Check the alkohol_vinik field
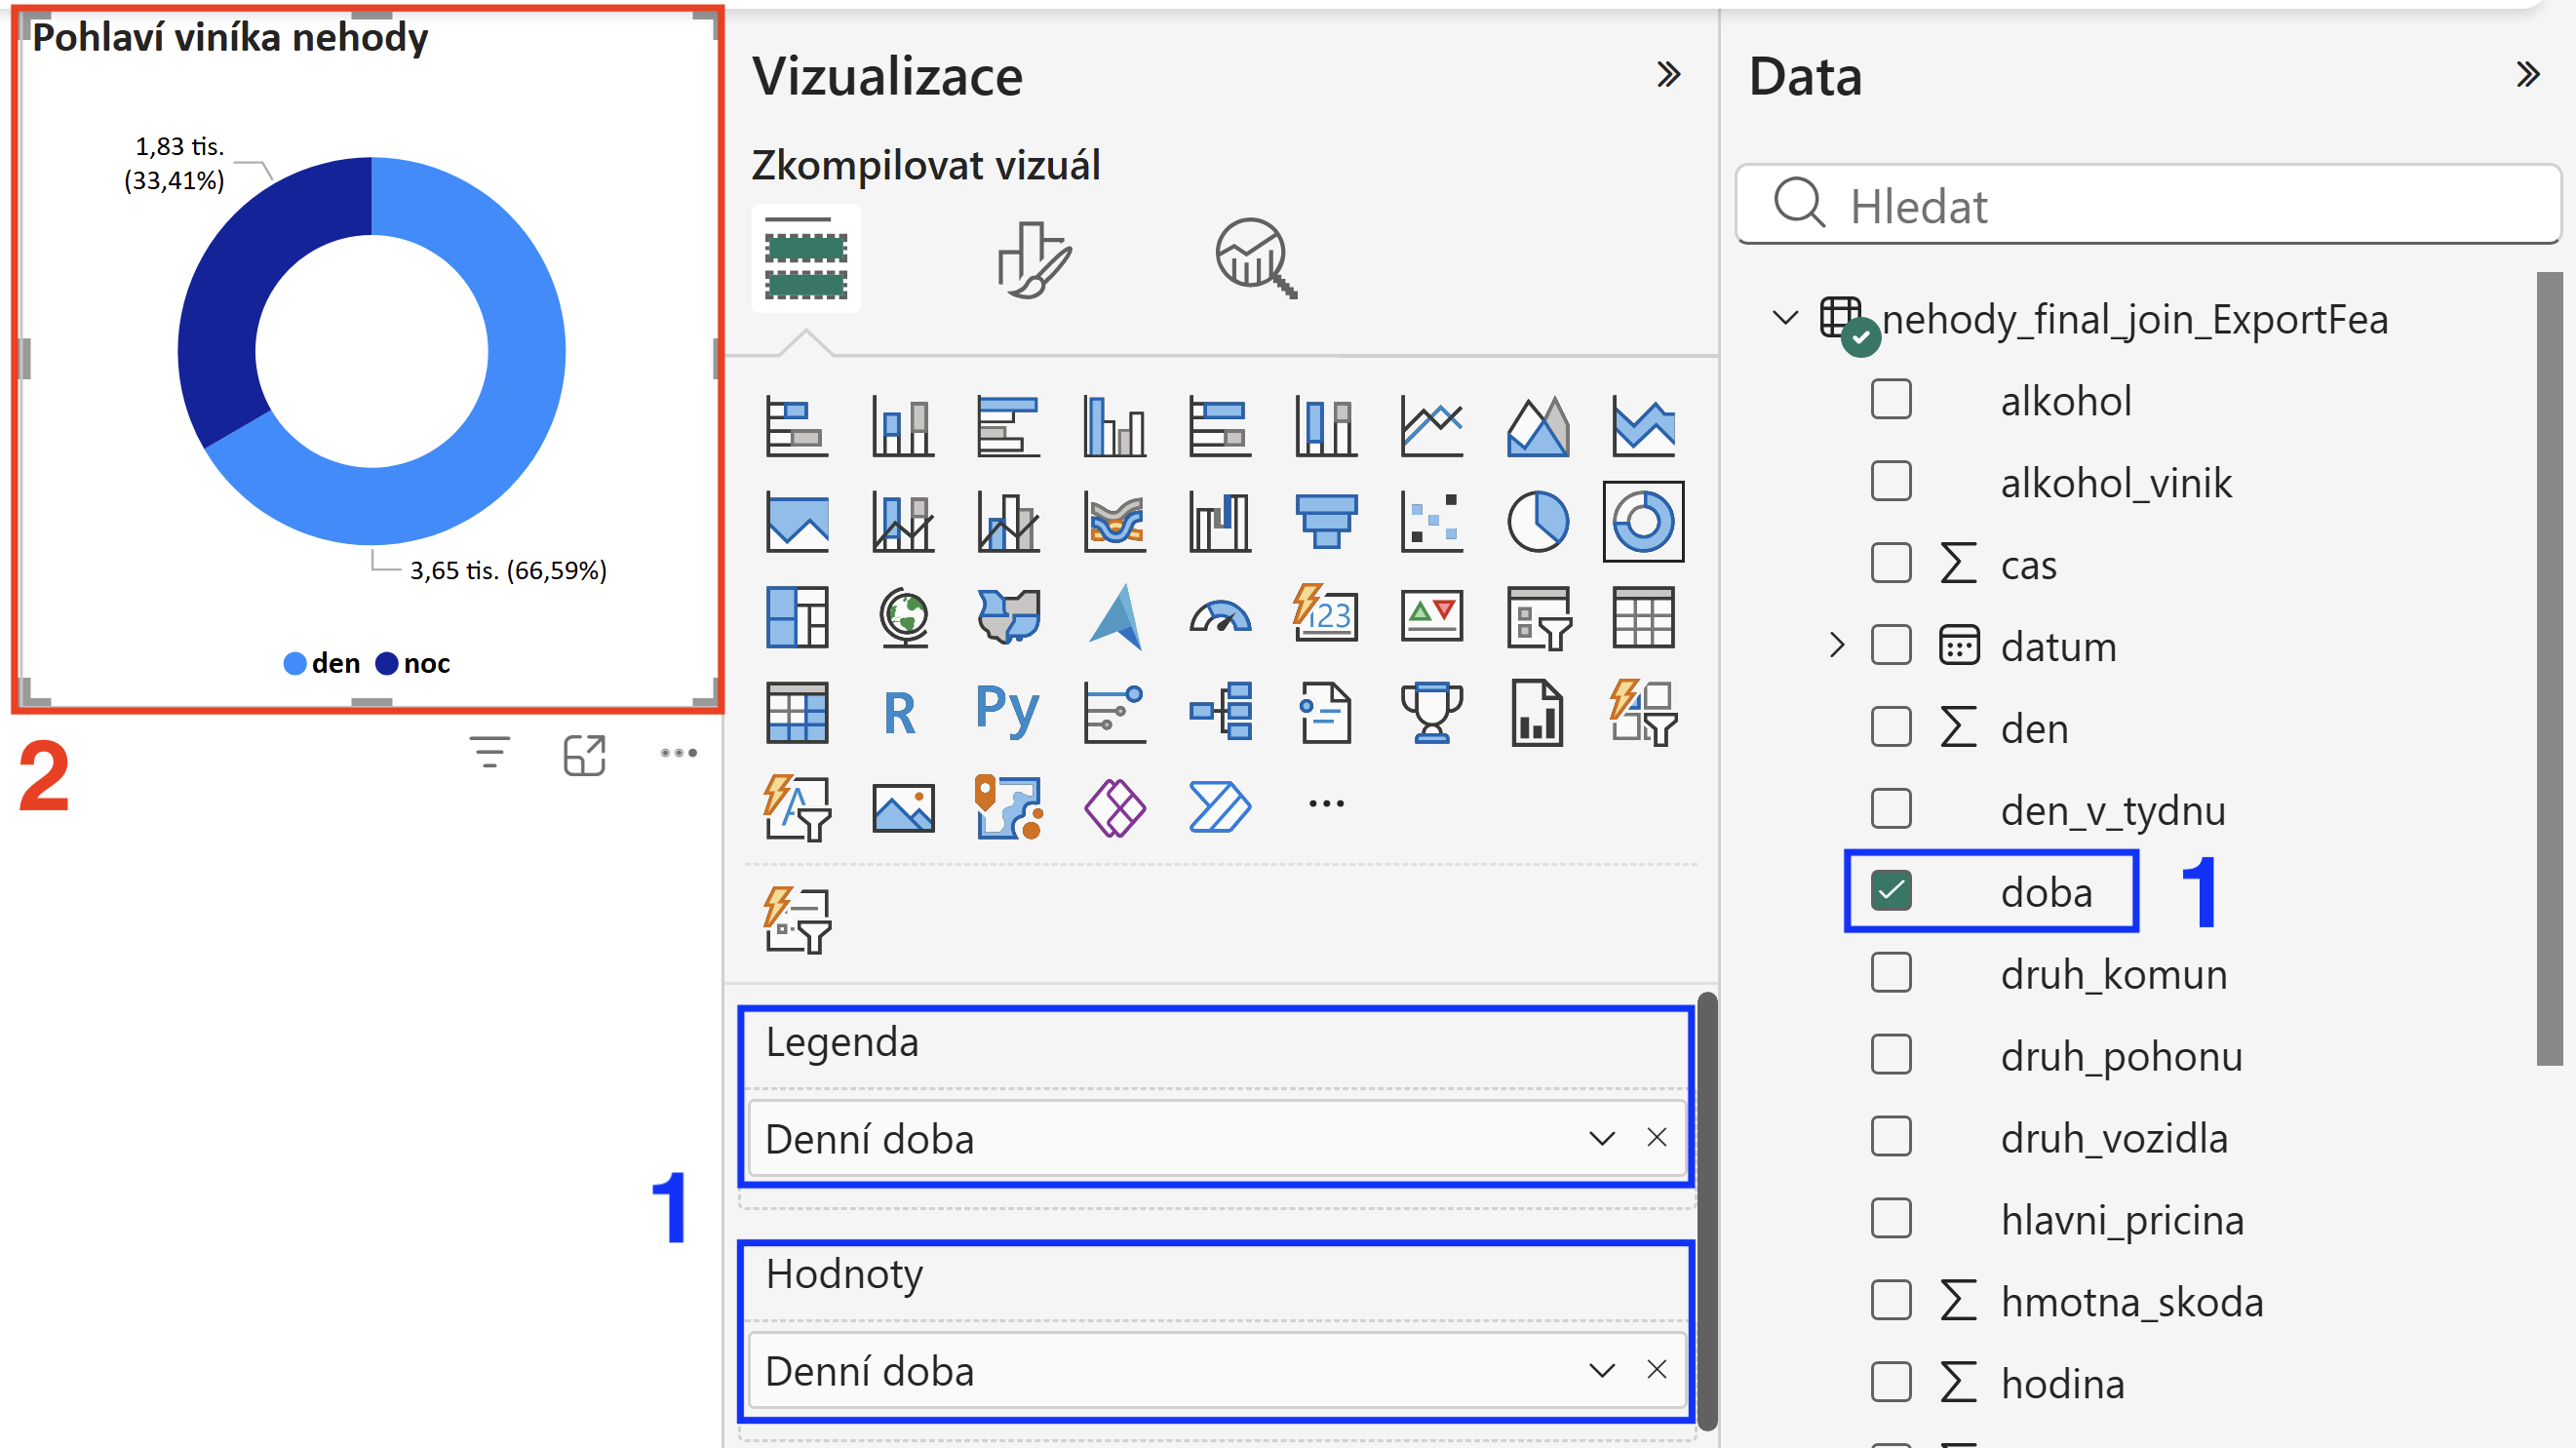Screen dimensions: 2576x1448 click(1891, 482)
